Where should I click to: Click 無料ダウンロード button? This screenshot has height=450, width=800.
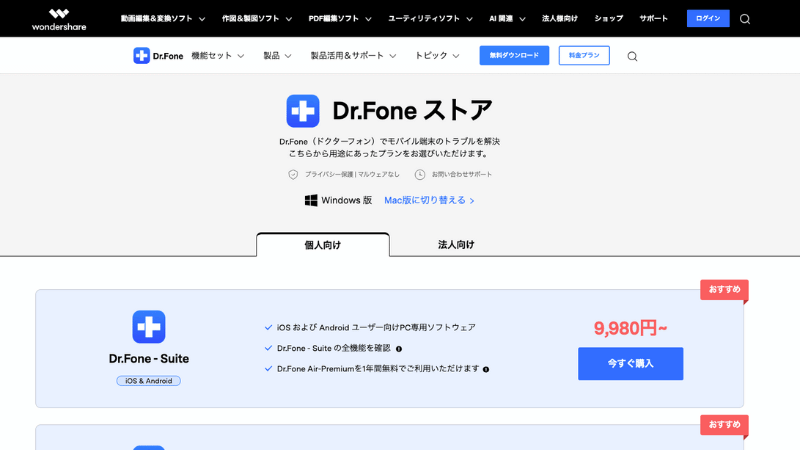(x=514, y=56)
